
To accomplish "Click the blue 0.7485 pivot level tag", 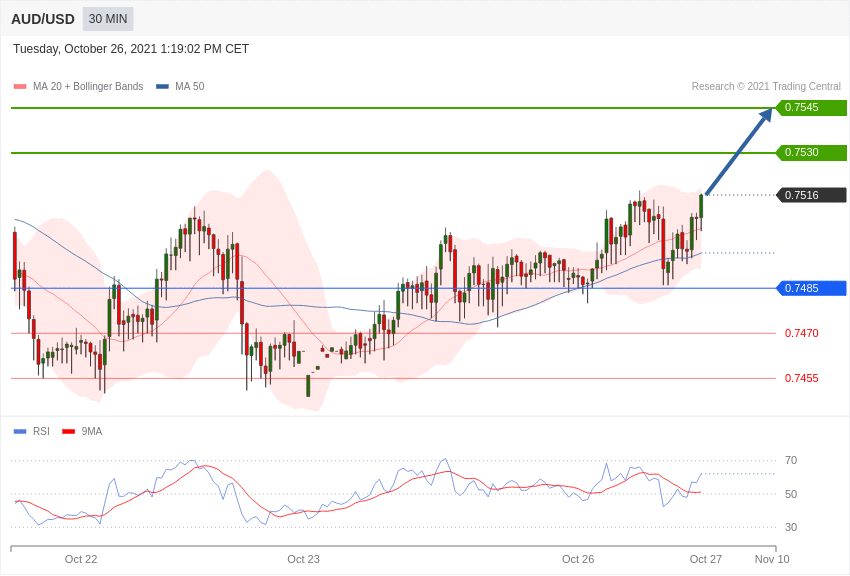I will click(811, 288).
